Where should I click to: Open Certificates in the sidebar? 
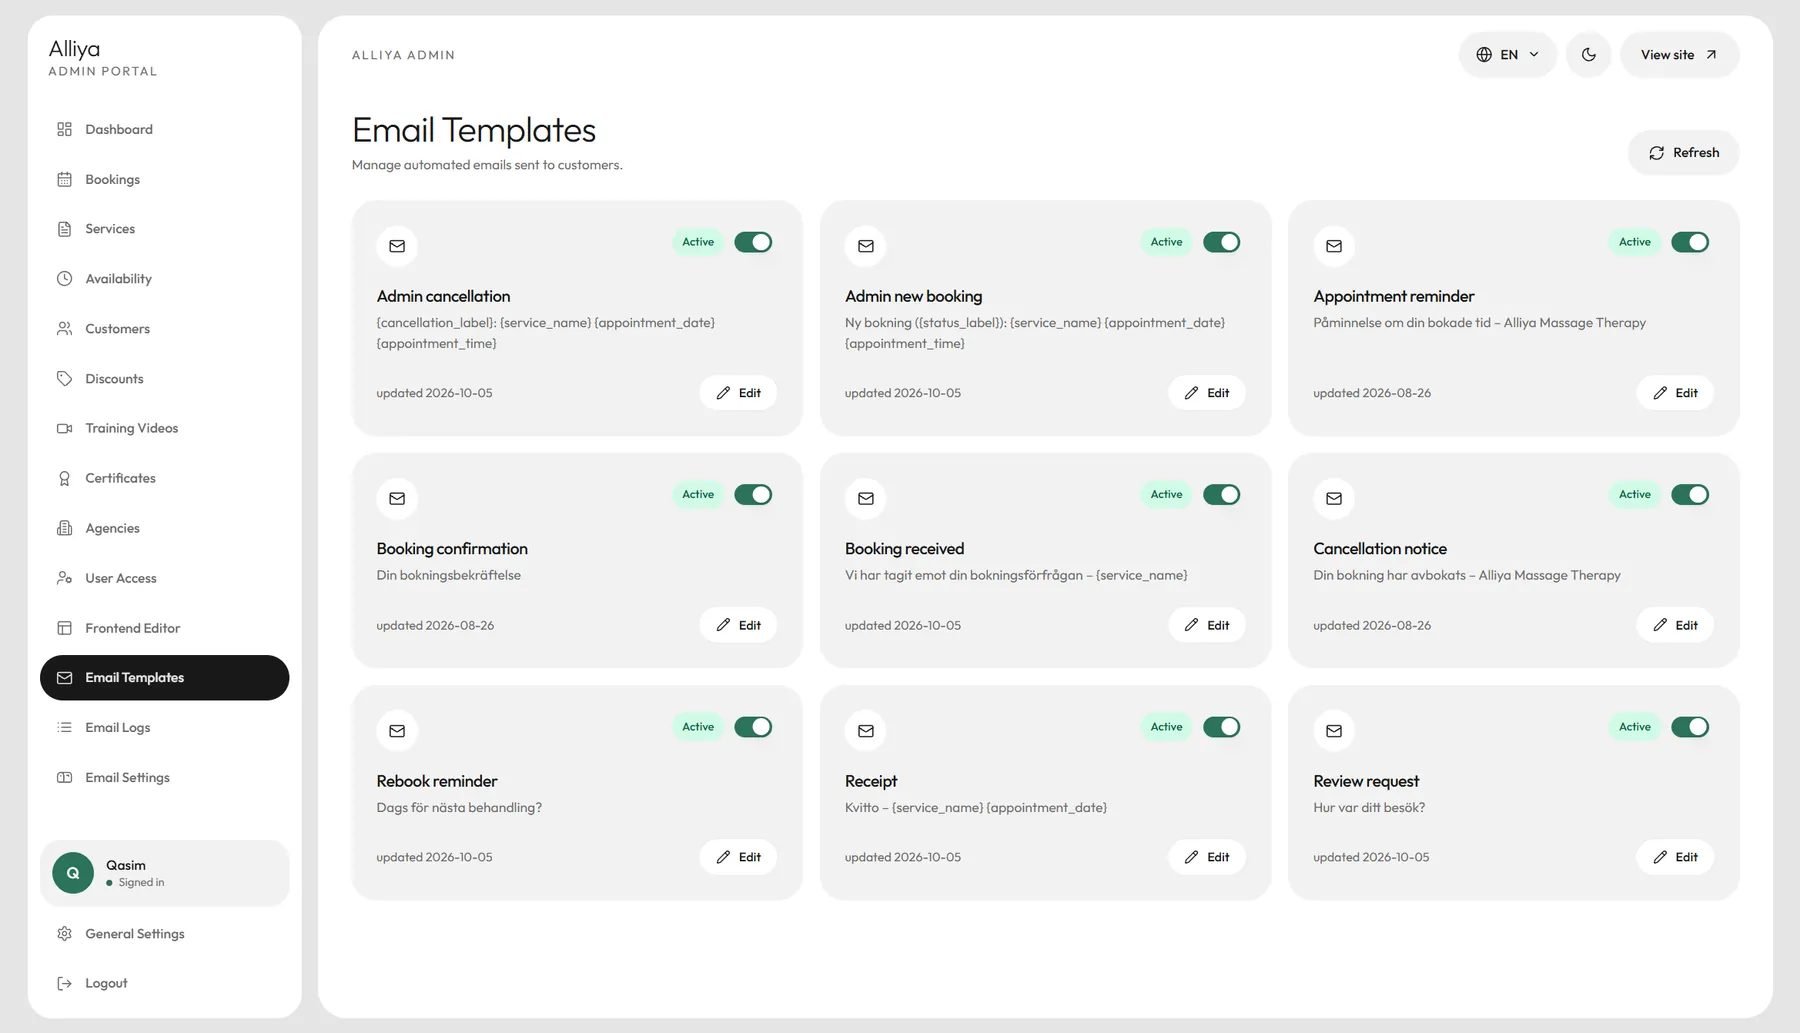coord(164,478)
